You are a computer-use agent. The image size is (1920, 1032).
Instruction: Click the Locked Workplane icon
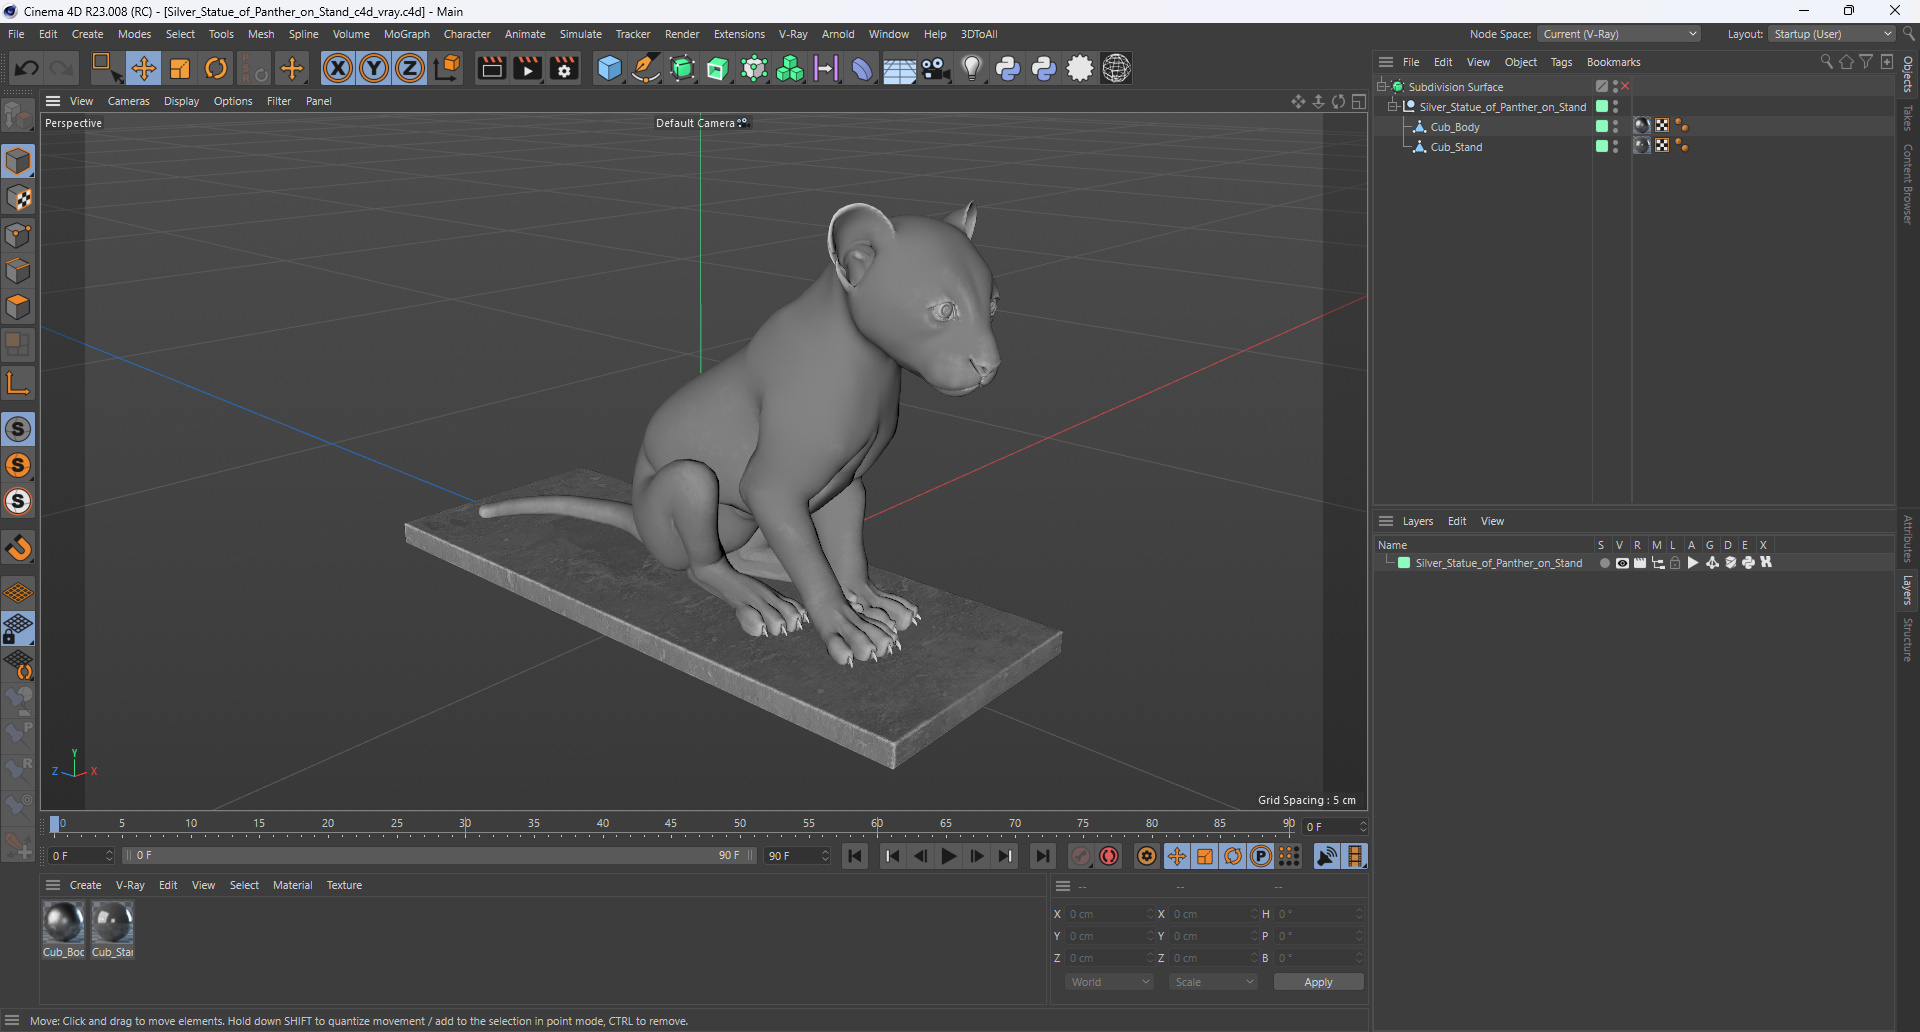18,629
